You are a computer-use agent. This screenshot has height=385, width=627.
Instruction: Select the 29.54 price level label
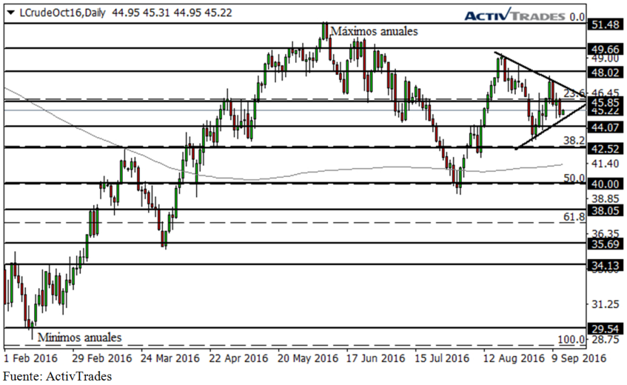(x=605, y=329)
